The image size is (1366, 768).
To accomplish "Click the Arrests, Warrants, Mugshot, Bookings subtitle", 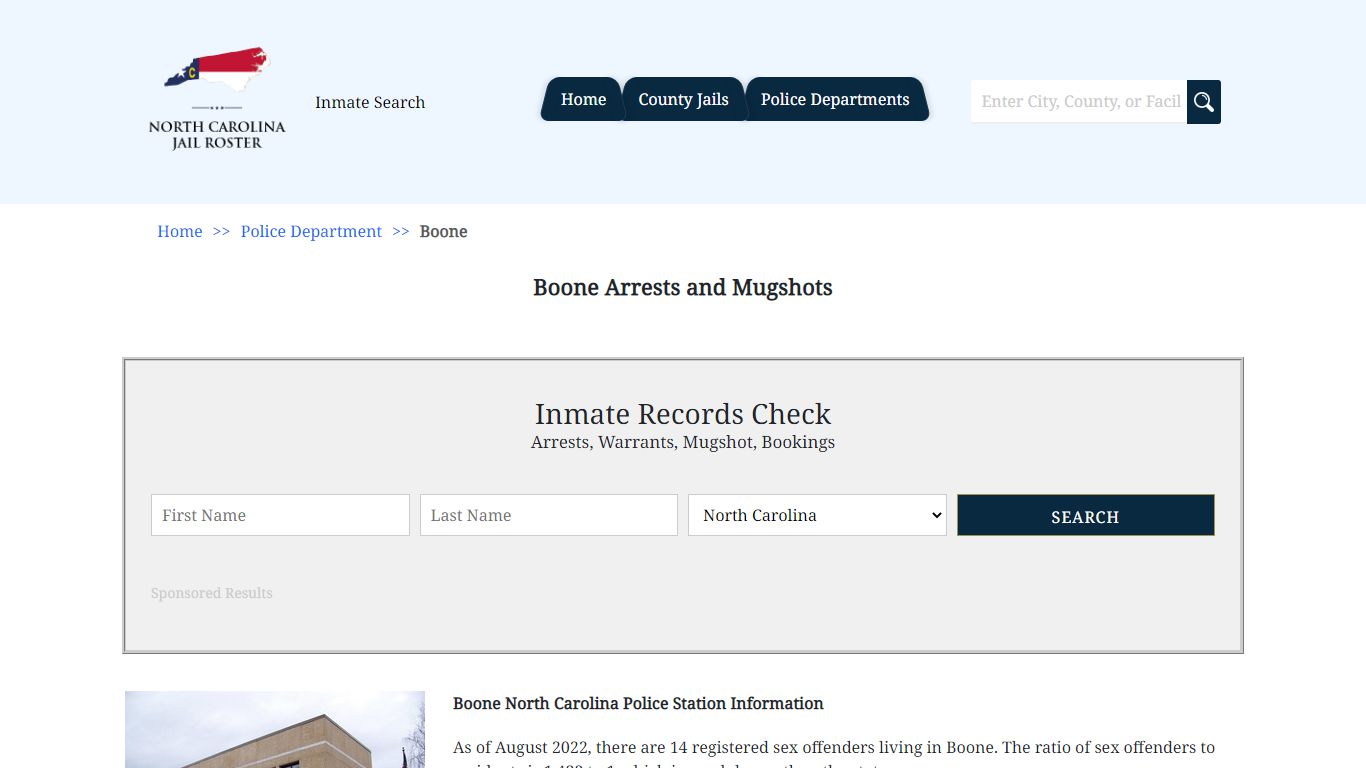I will click(683, 442).
